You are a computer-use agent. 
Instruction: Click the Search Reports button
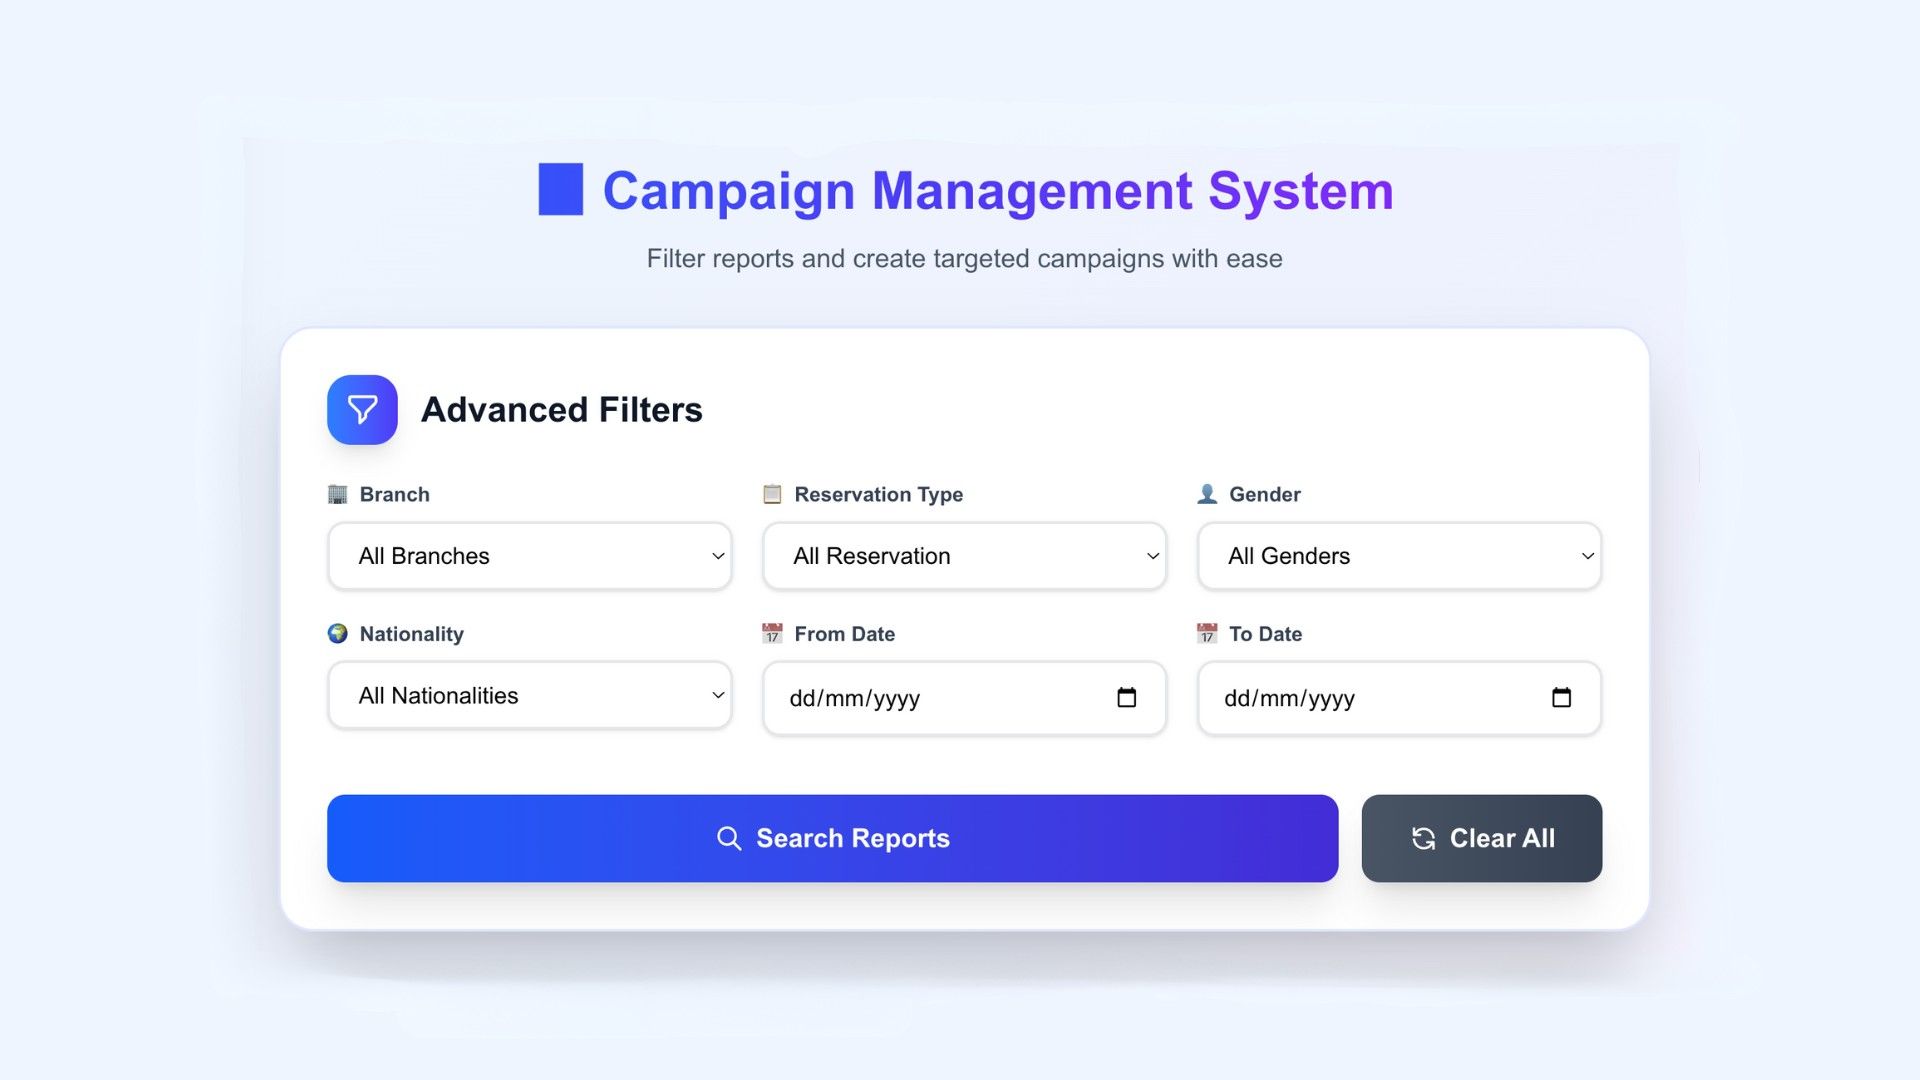(x=833, y=838)
